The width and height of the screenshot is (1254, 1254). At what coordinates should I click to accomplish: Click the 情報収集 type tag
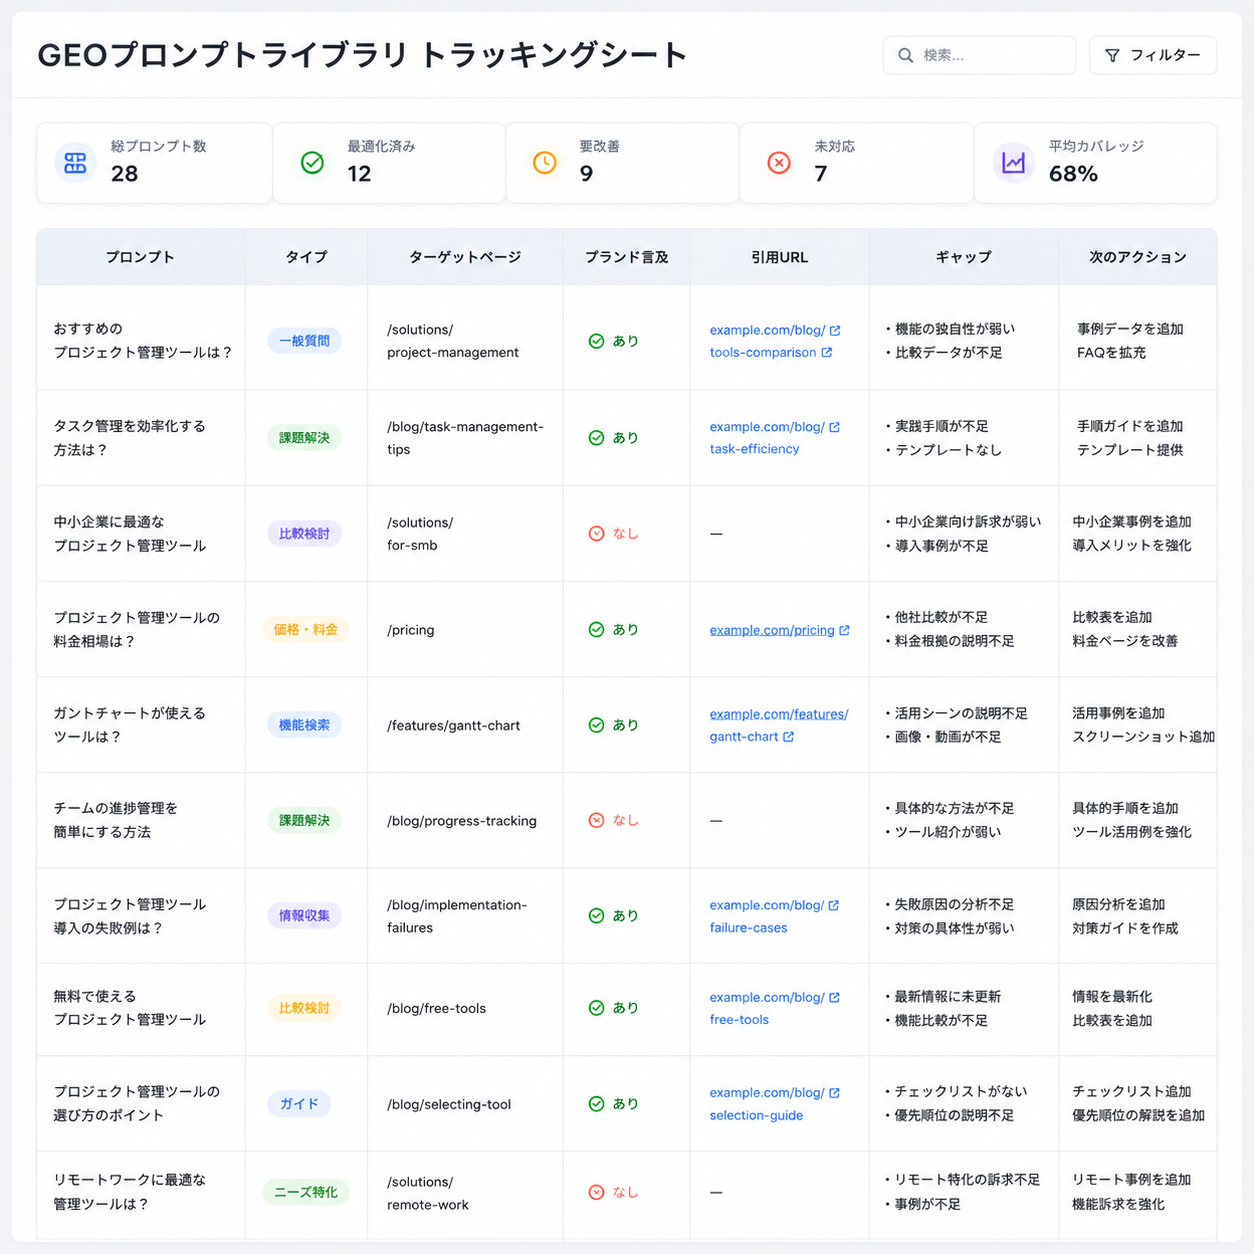click(304, 916)
